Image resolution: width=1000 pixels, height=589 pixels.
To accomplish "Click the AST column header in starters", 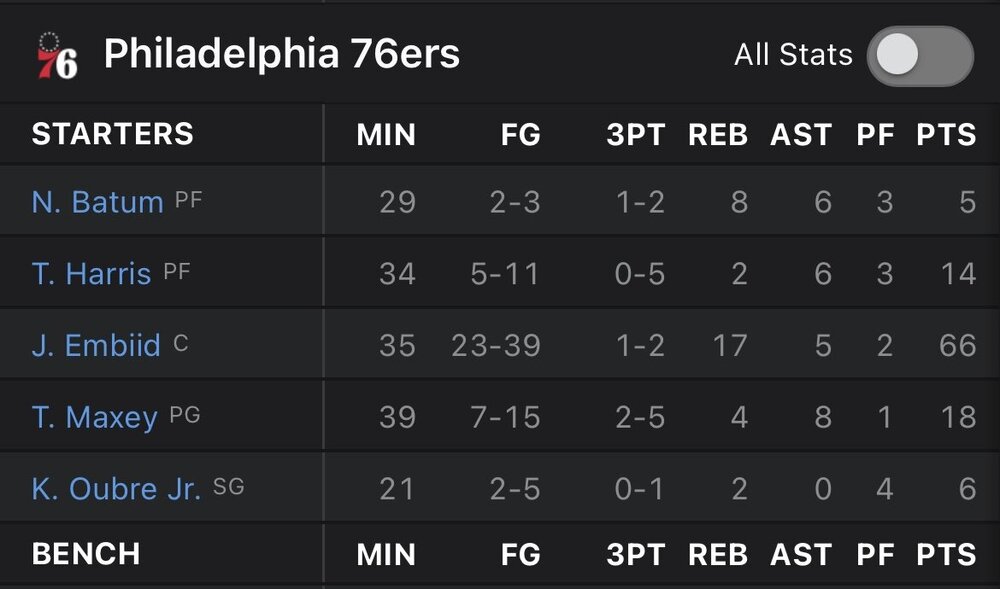I will 801,135.
